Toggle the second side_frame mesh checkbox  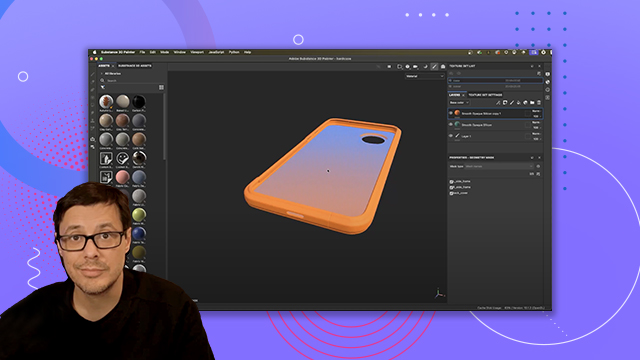point(451,187)
